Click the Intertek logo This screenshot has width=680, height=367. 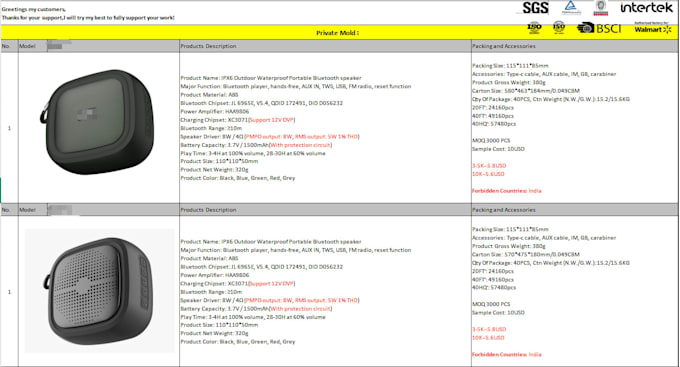point(646,7)
